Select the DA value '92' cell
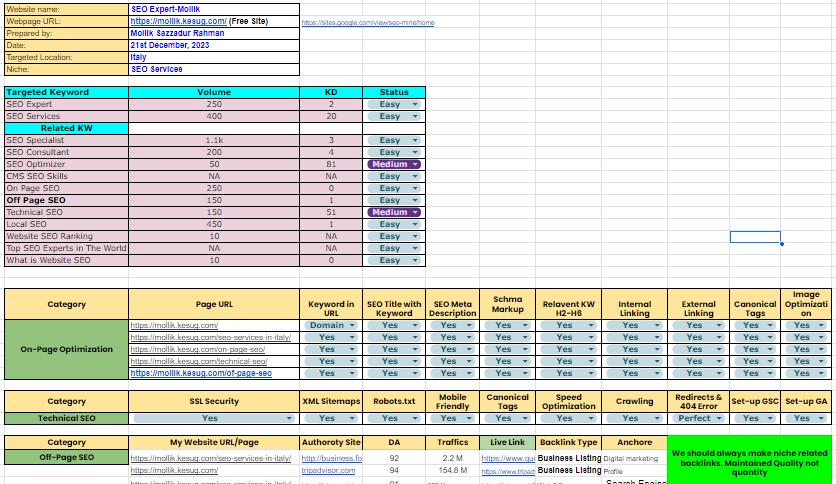Image resolution: width=836 pixels, height=484 pixels. pos(394,458)
